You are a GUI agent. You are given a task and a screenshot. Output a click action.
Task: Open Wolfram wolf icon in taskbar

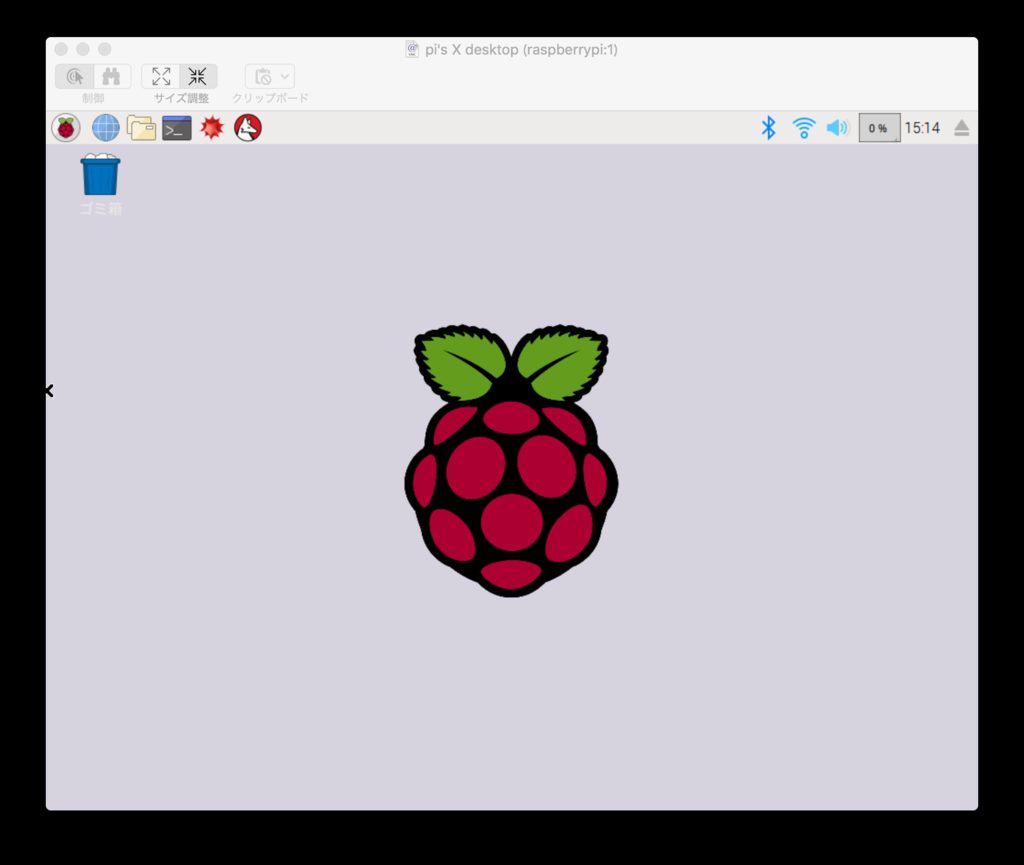(248, 128)
